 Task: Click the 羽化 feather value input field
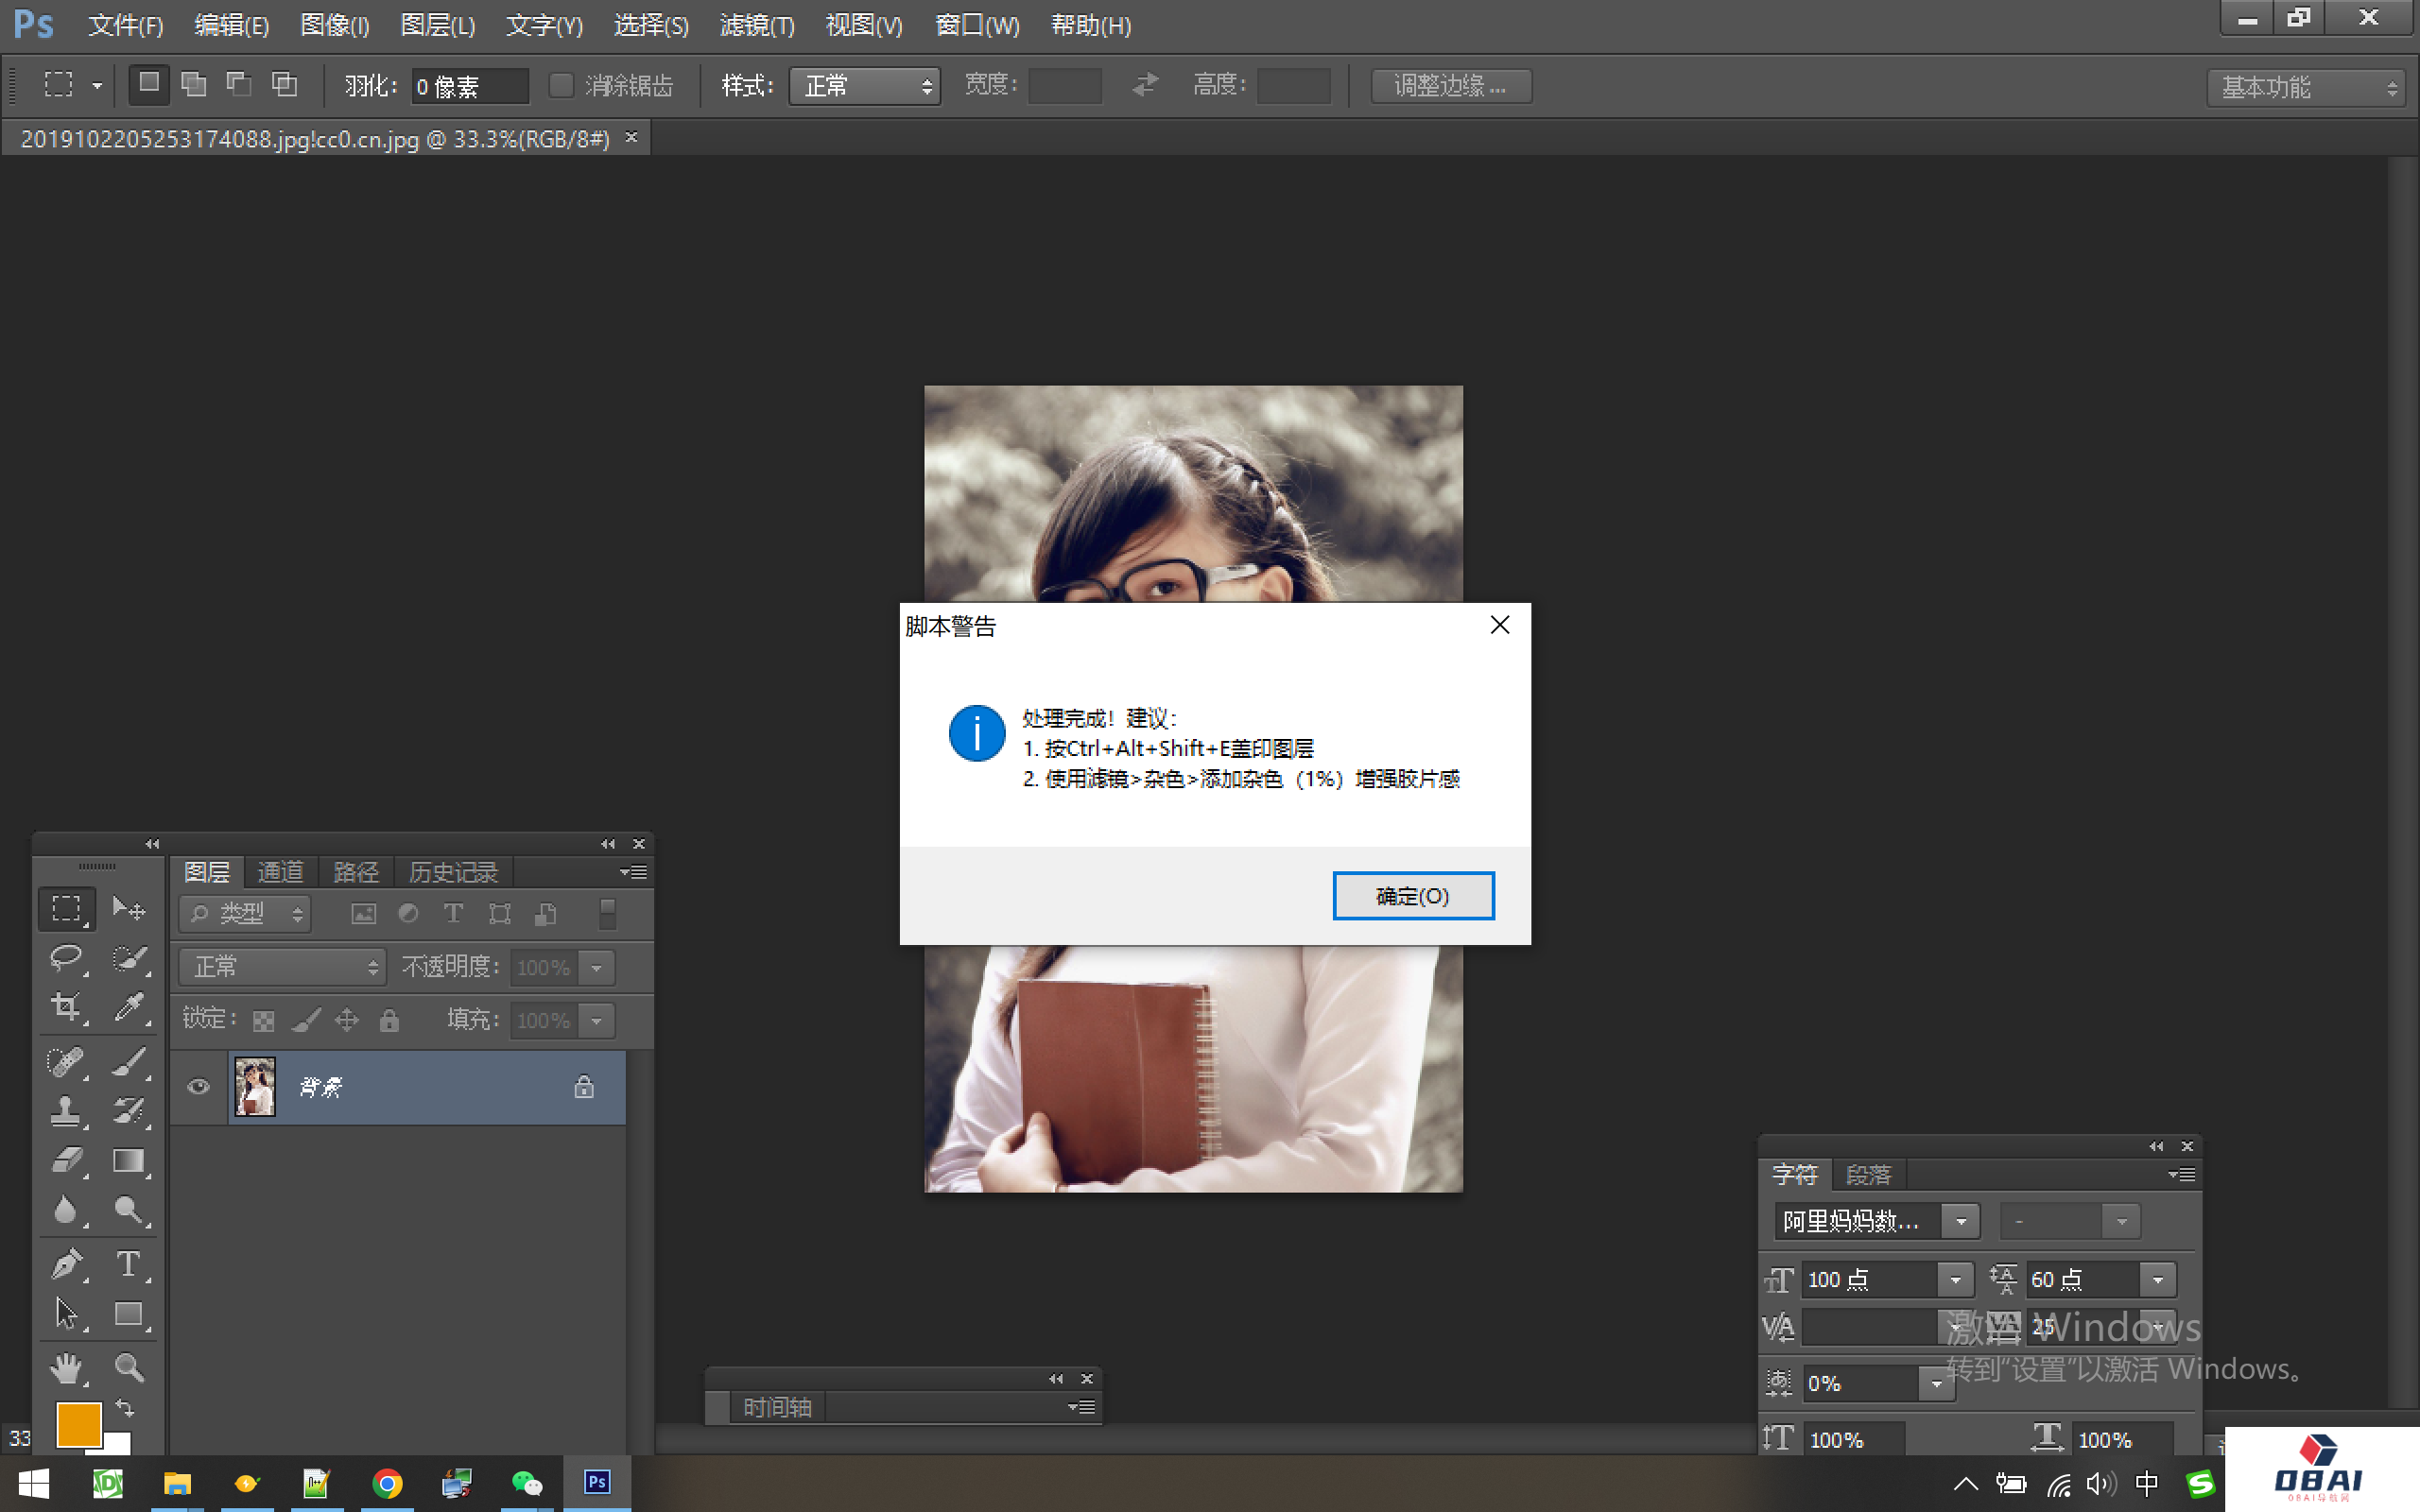pyautogui.click(x=470, y=85)
